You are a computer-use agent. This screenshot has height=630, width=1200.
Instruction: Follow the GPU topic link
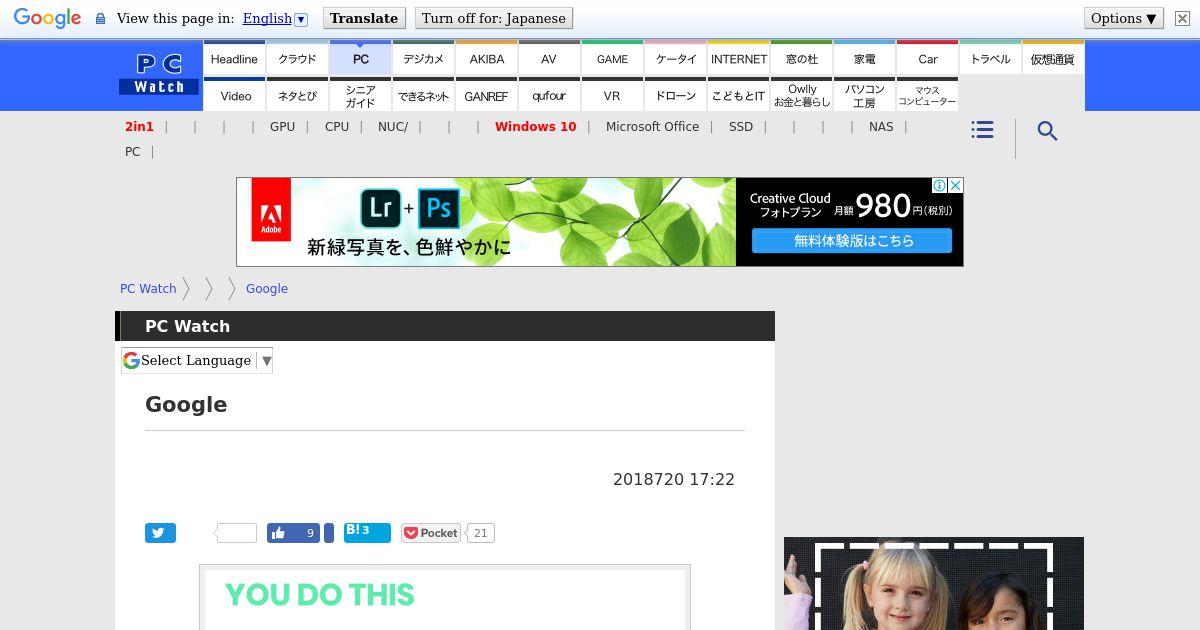282,126
